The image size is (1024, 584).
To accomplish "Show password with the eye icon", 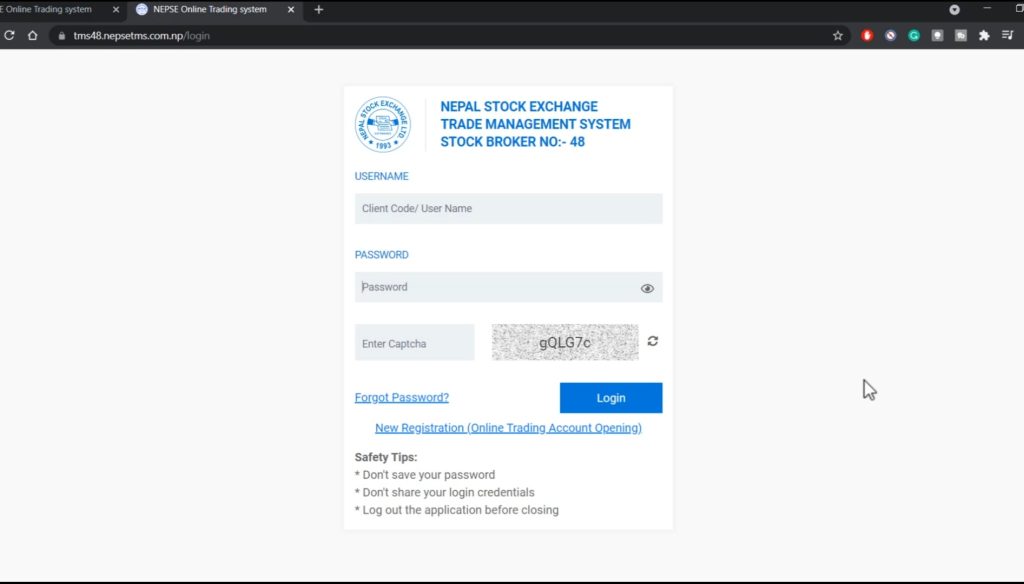I will [x=647, y=288].
